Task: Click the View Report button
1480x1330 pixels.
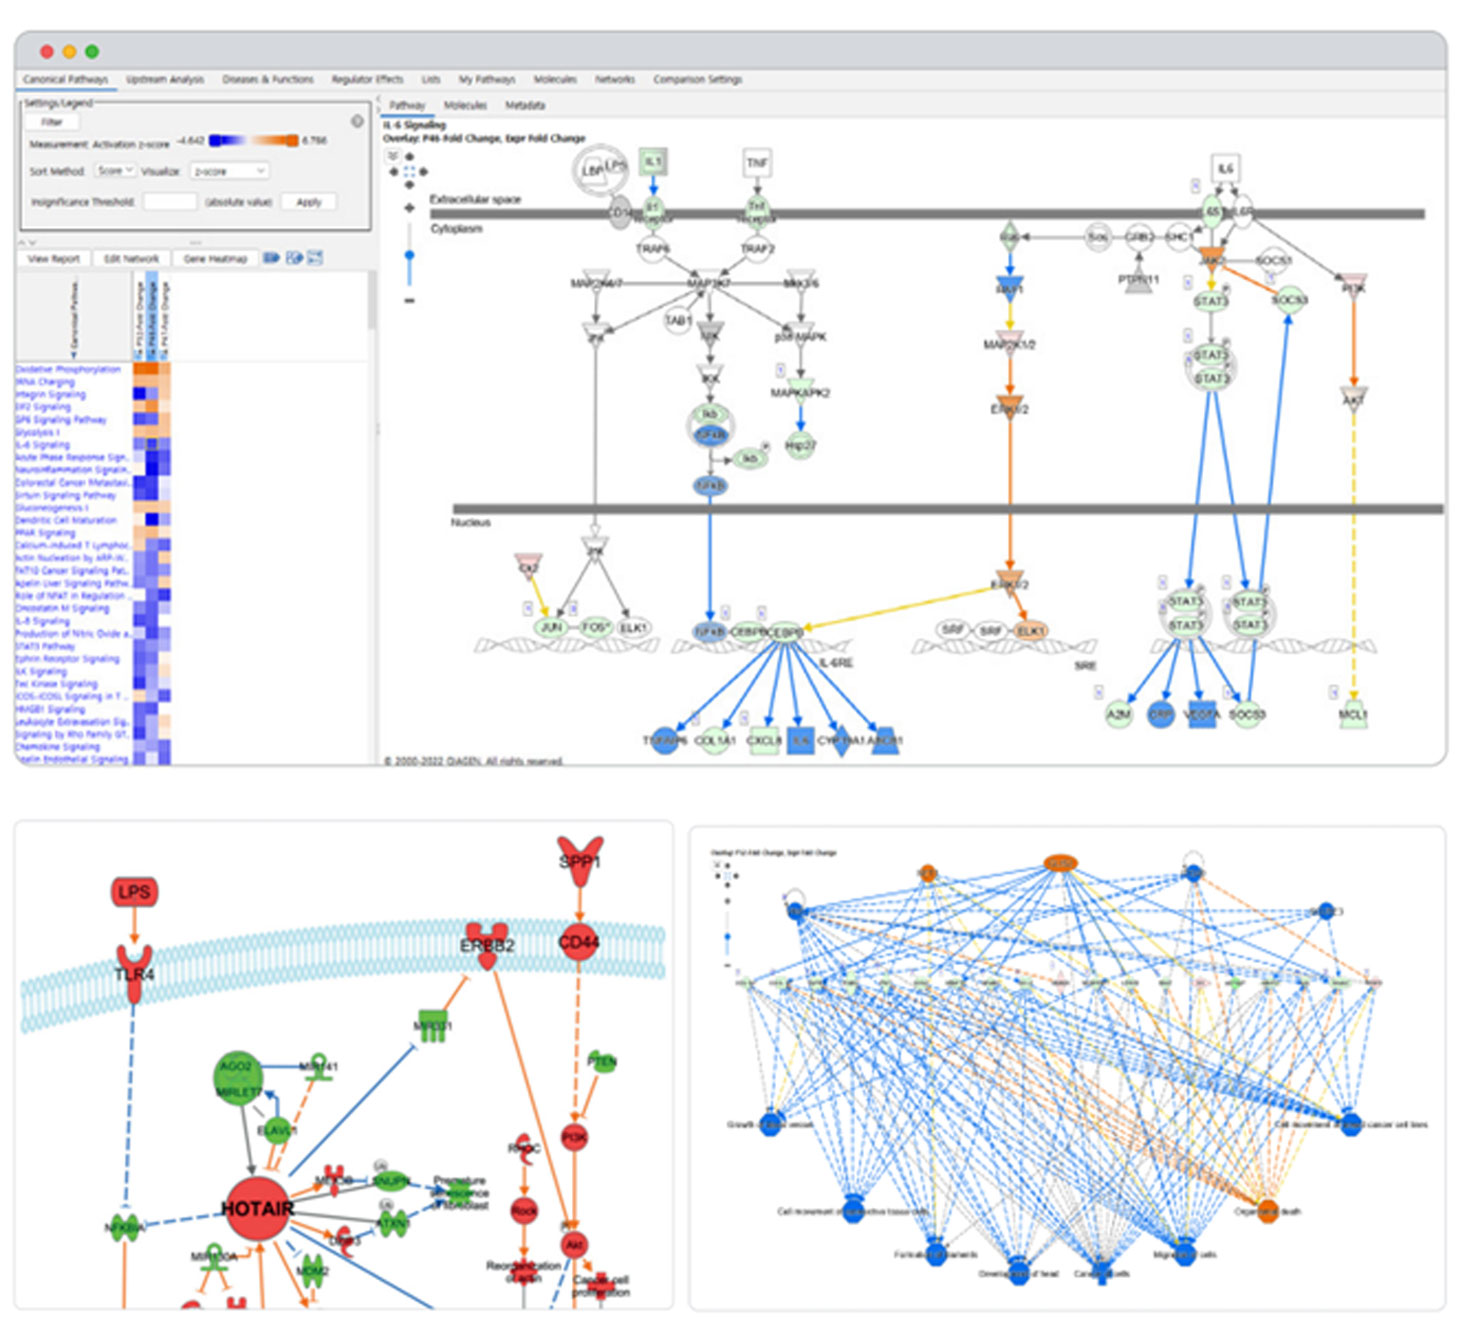Action: [x=54, y=258]
